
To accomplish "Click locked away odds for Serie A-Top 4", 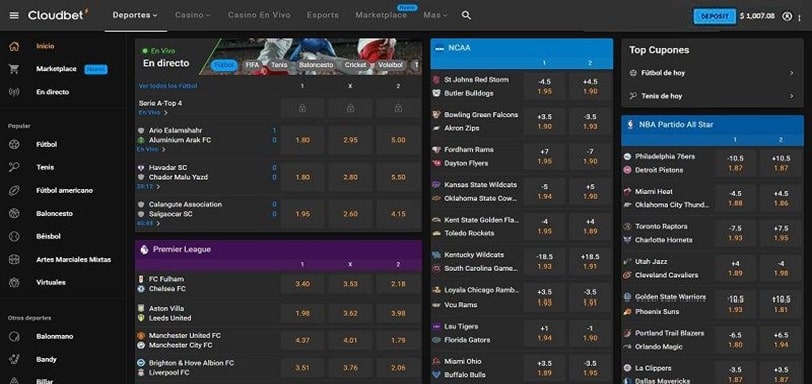I will (398, 108).
